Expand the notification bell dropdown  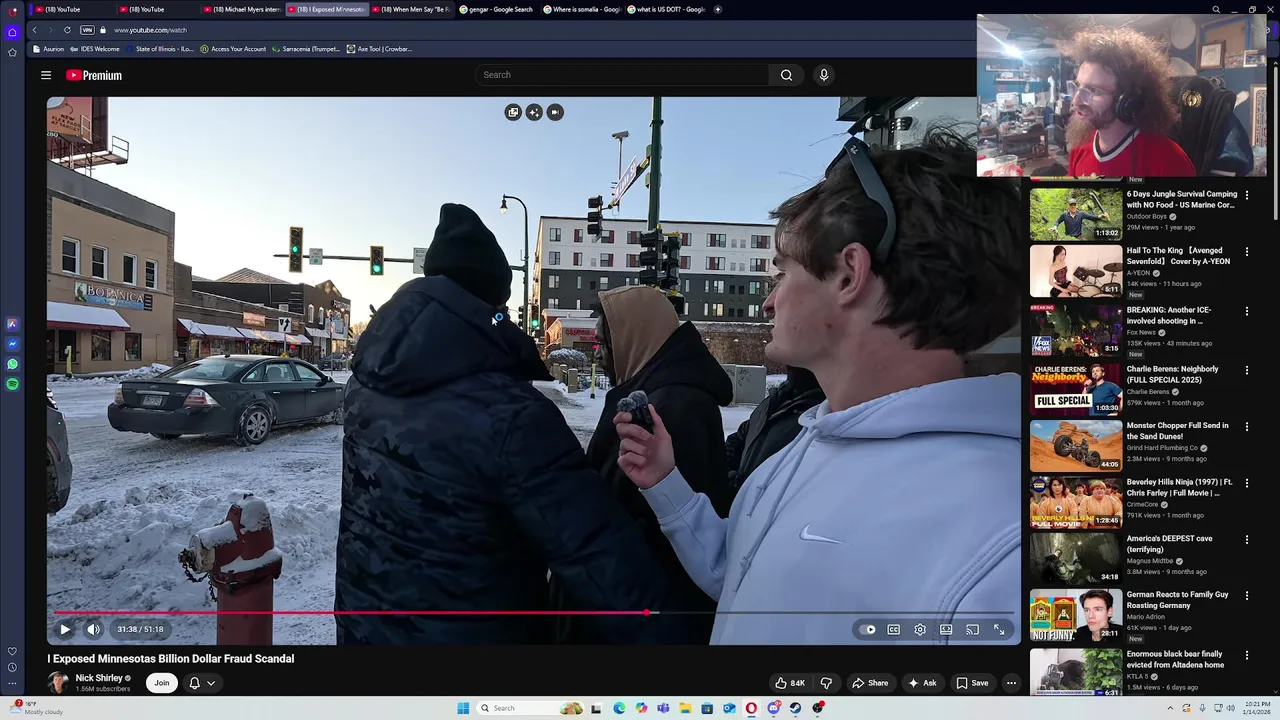pyautogui.click(x=202, y=683)
